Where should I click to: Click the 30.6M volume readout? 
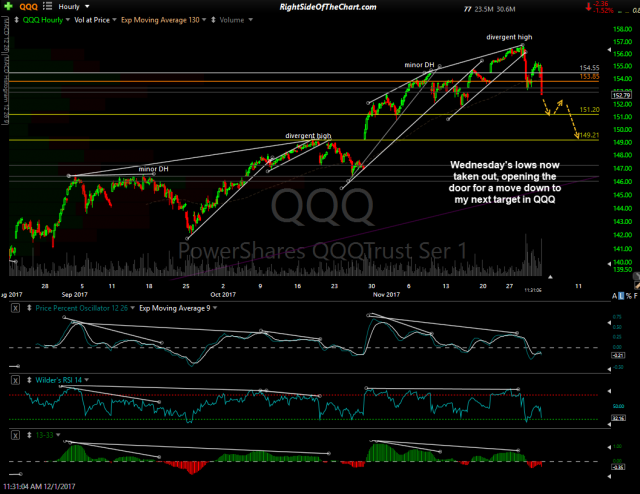pyautogui.click(x=506, y=9)
